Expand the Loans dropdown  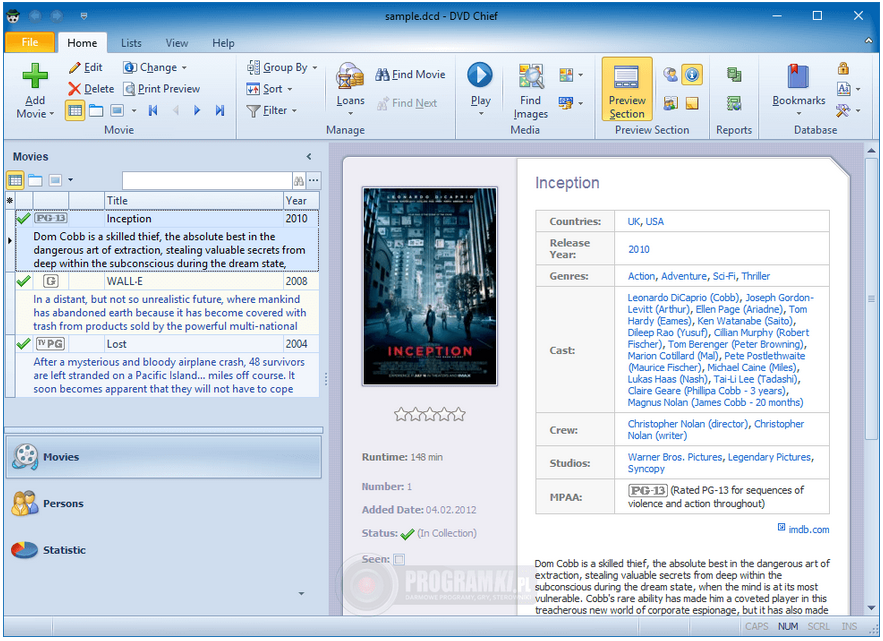[350, 113]
